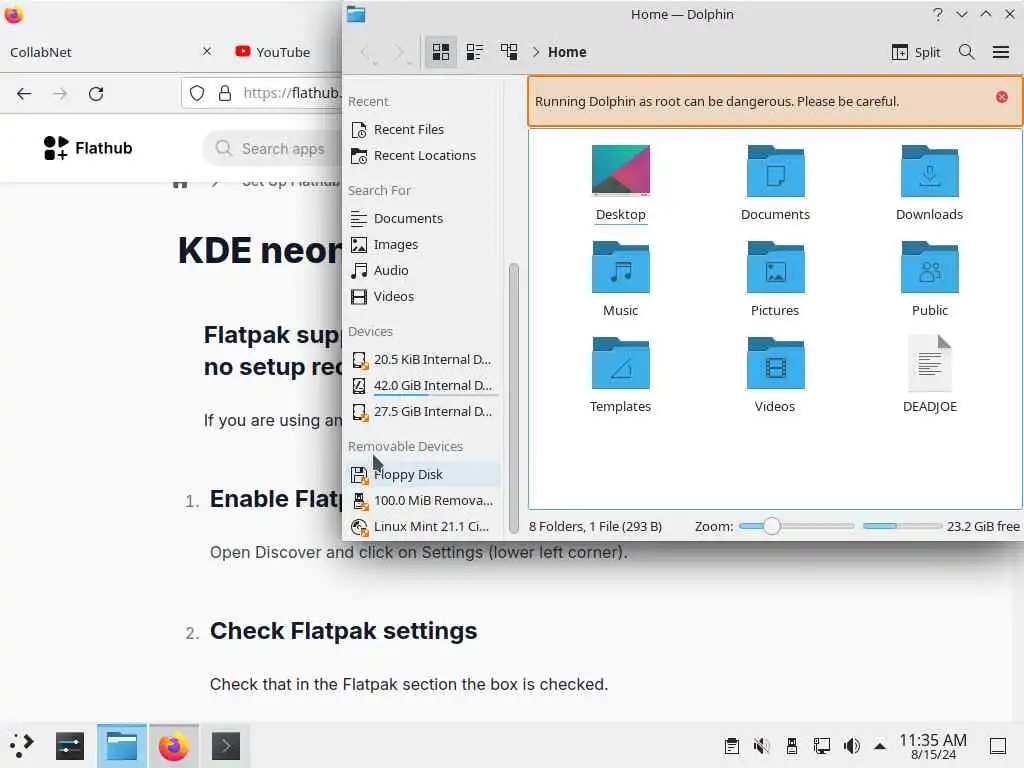This screenshot has width=1024, height=768.
Task: Search for Audio in sidebar
Action: [x=423, y=270]
